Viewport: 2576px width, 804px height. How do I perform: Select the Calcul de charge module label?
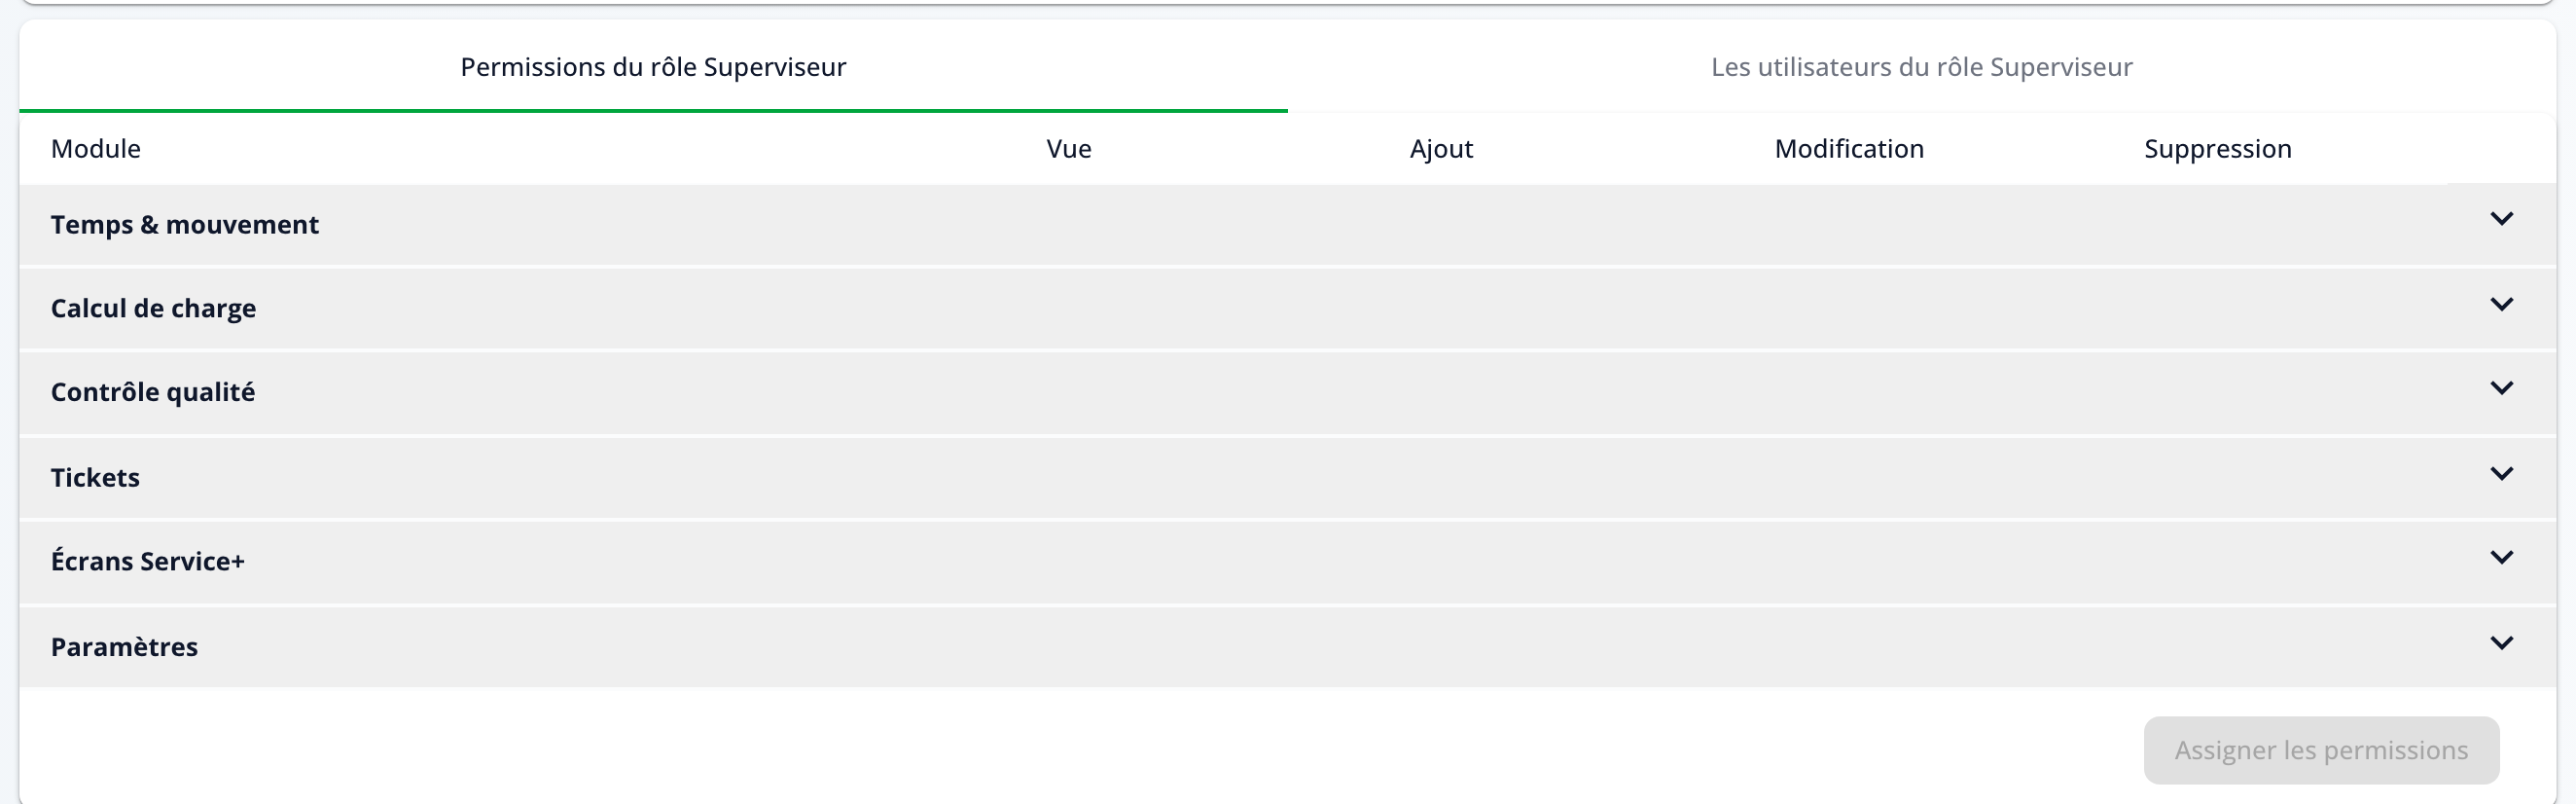click(x=153, y=308)
